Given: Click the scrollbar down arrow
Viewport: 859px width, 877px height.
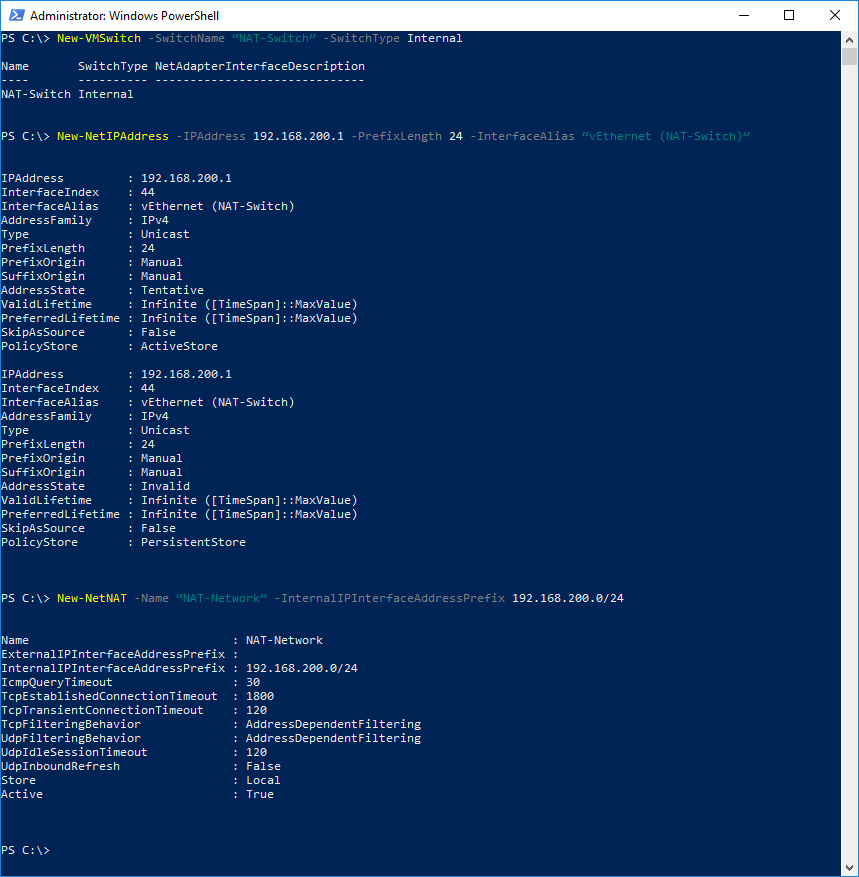Looking at the screenshot, I should (x=849, y=869).
